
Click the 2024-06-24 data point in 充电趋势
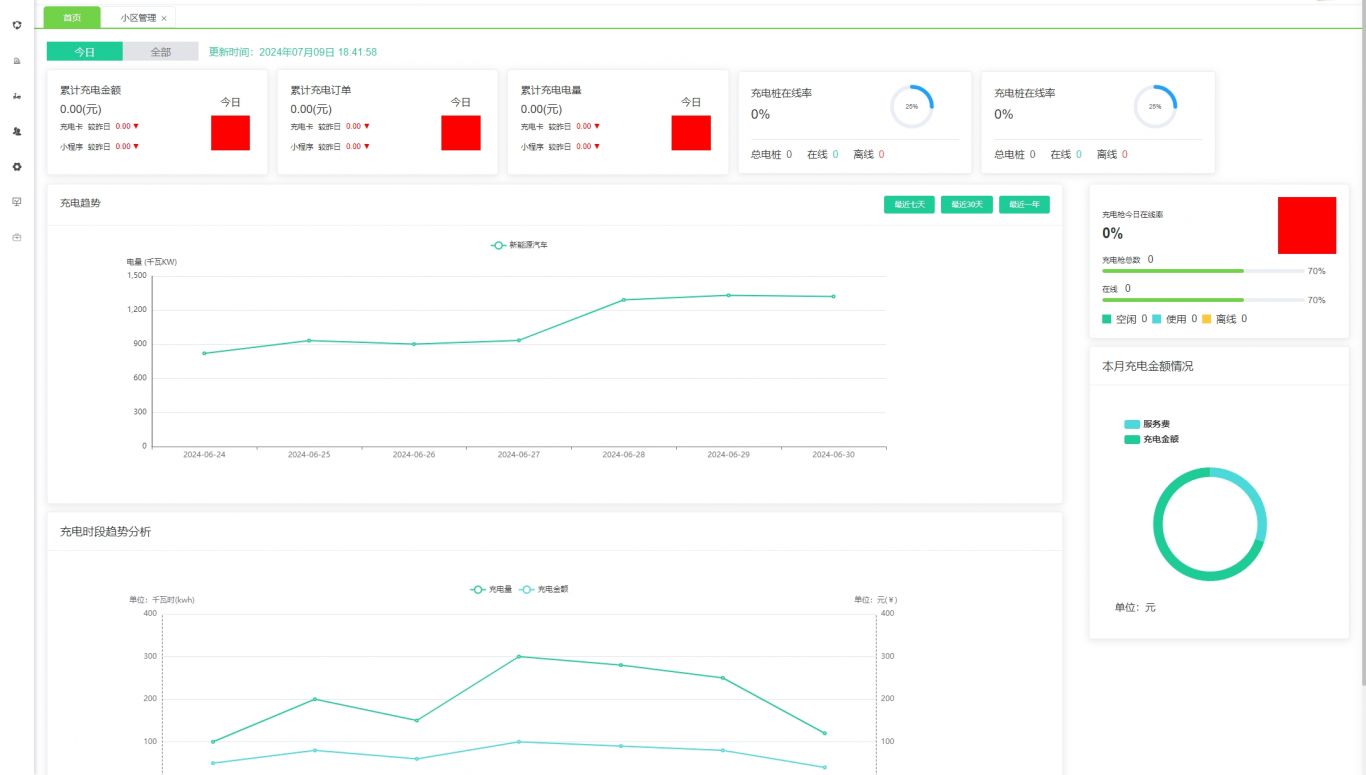click(x=204, y=353)
